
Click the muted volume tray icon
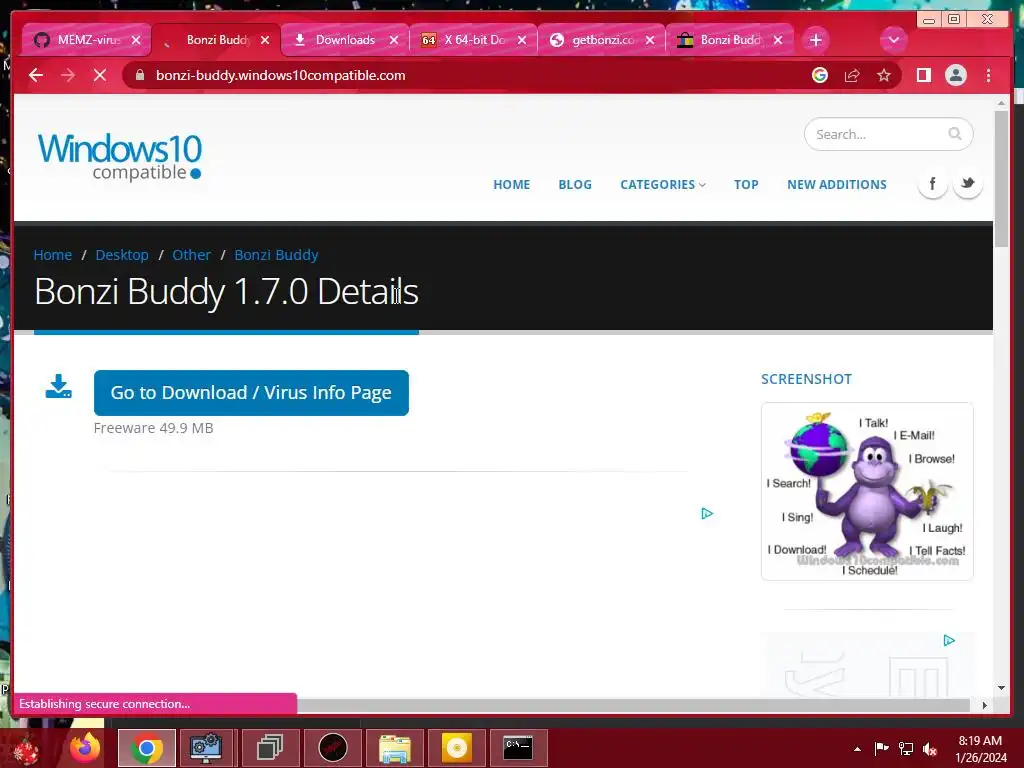(930, 749)
